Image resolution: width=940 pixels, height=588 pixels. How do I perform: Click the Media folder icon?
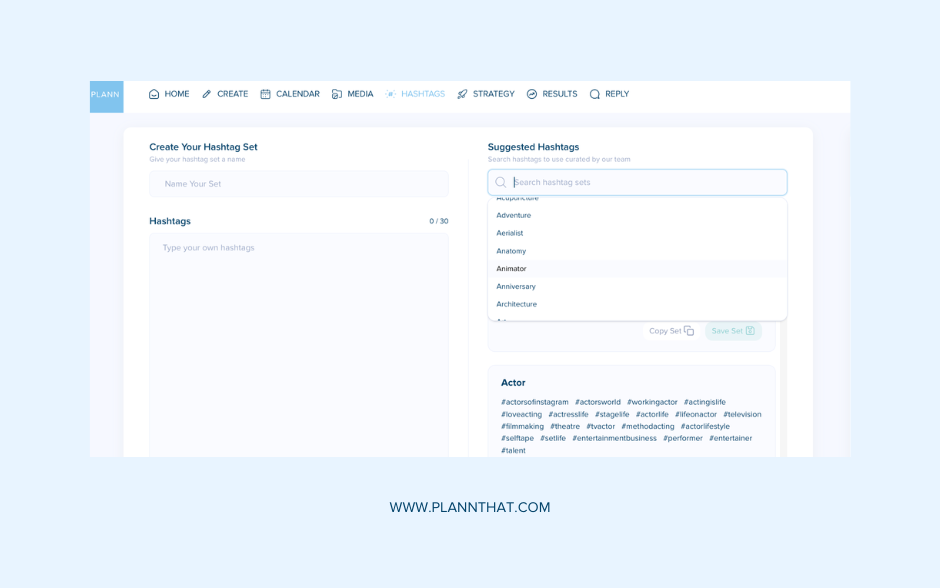337,94
